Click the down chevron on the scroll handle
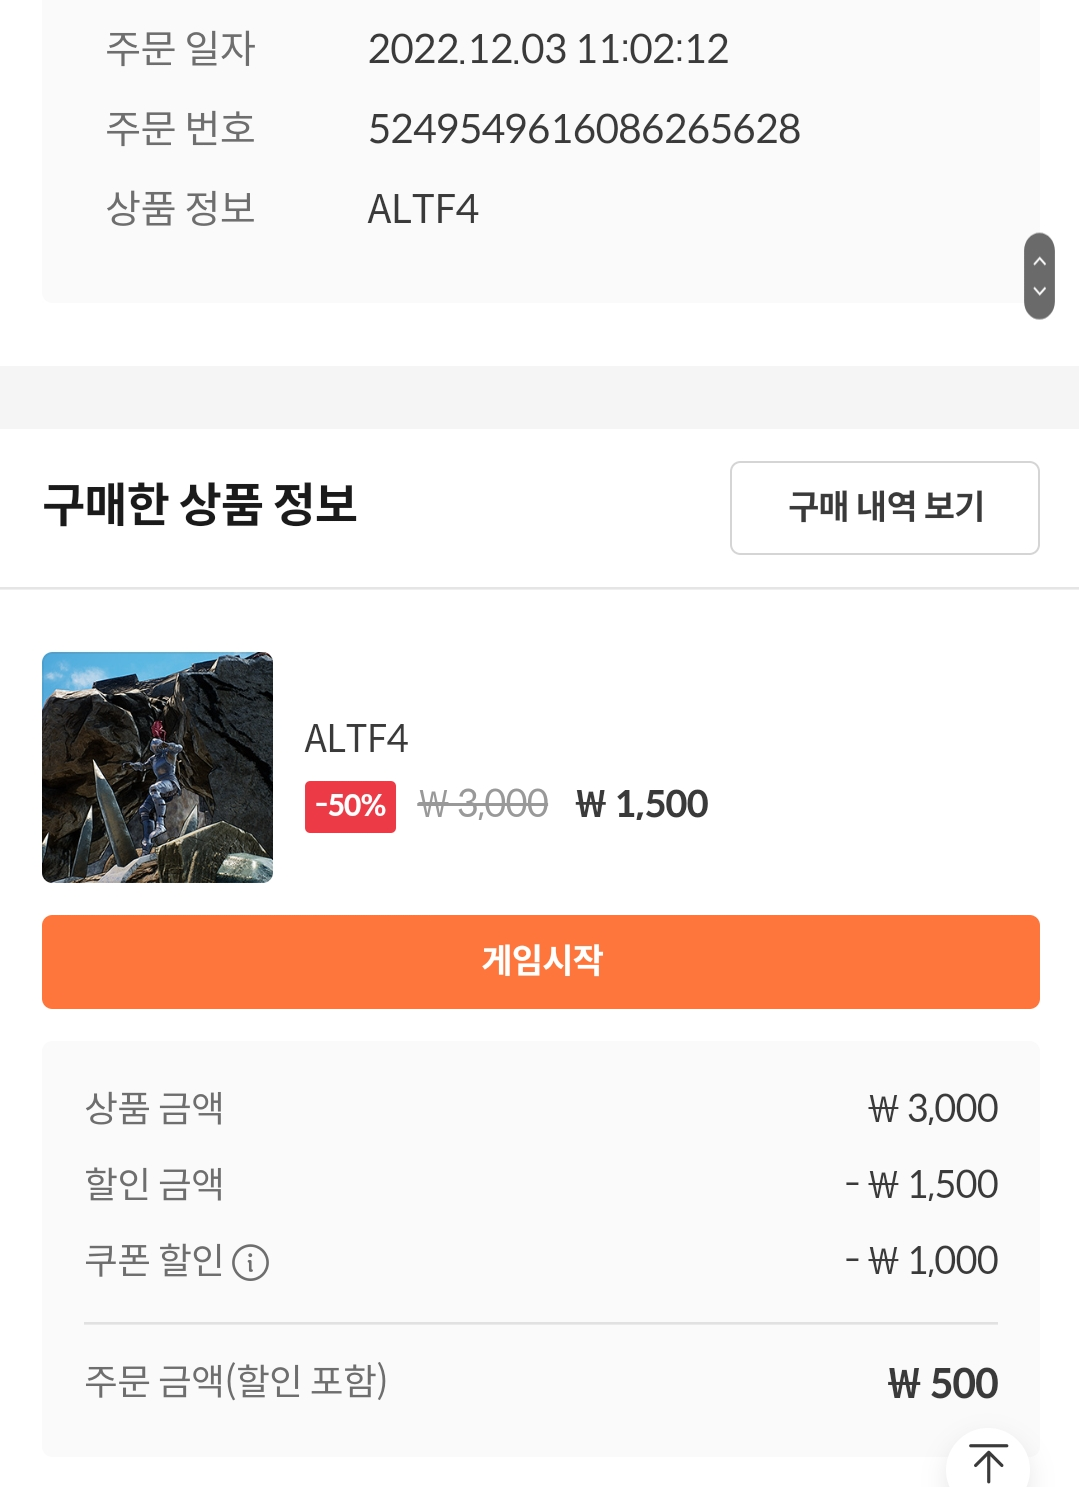1079x1487 pixels. [x=1039, y=292]
